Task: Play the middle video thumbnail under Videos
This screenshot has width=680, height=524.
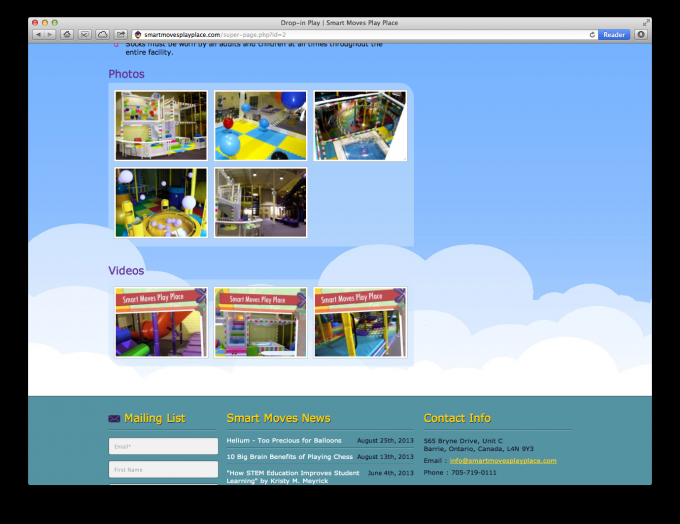Action: (260, 323)
